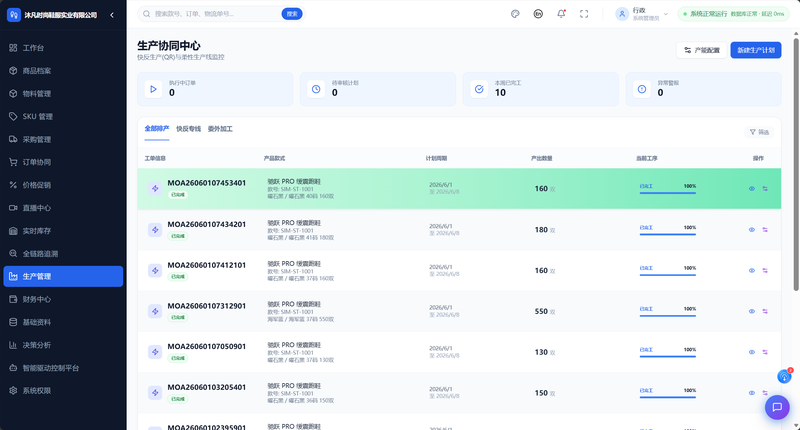
Task: Click 新建生产计划 button
Action: click(x=756, y=50)
